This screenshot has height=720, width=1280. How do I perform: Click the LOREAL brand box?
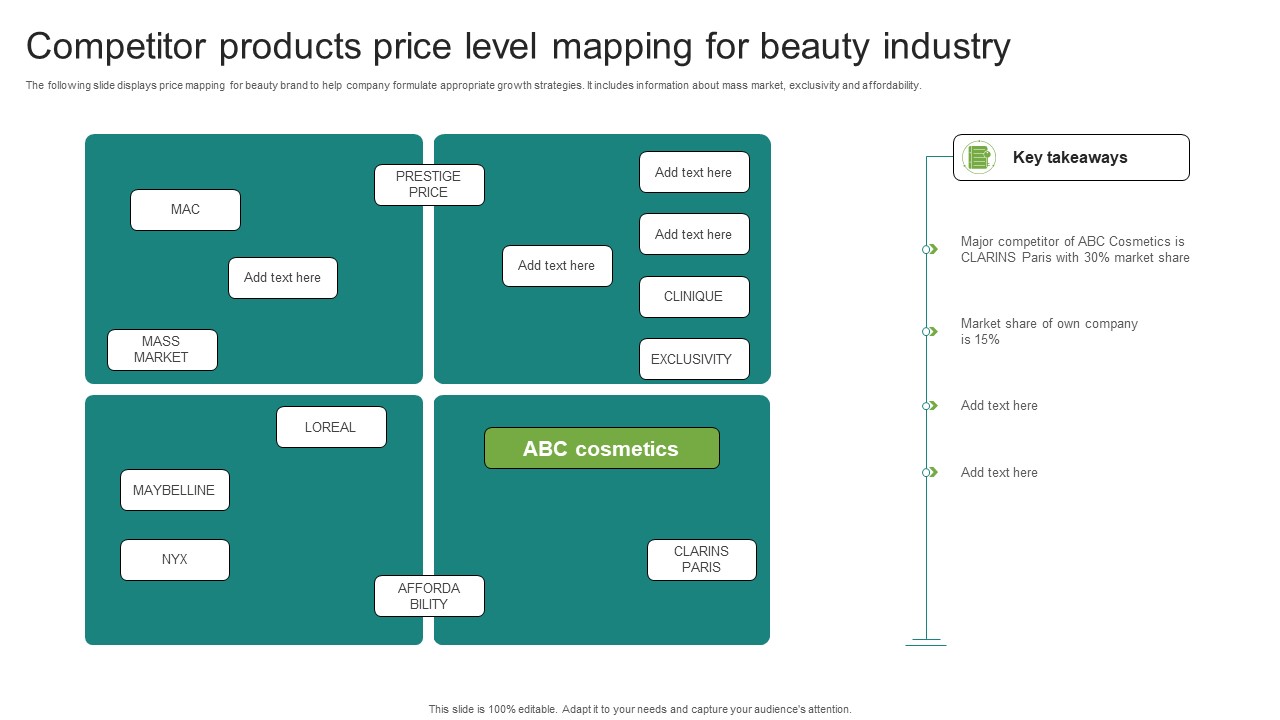(331, 427)
